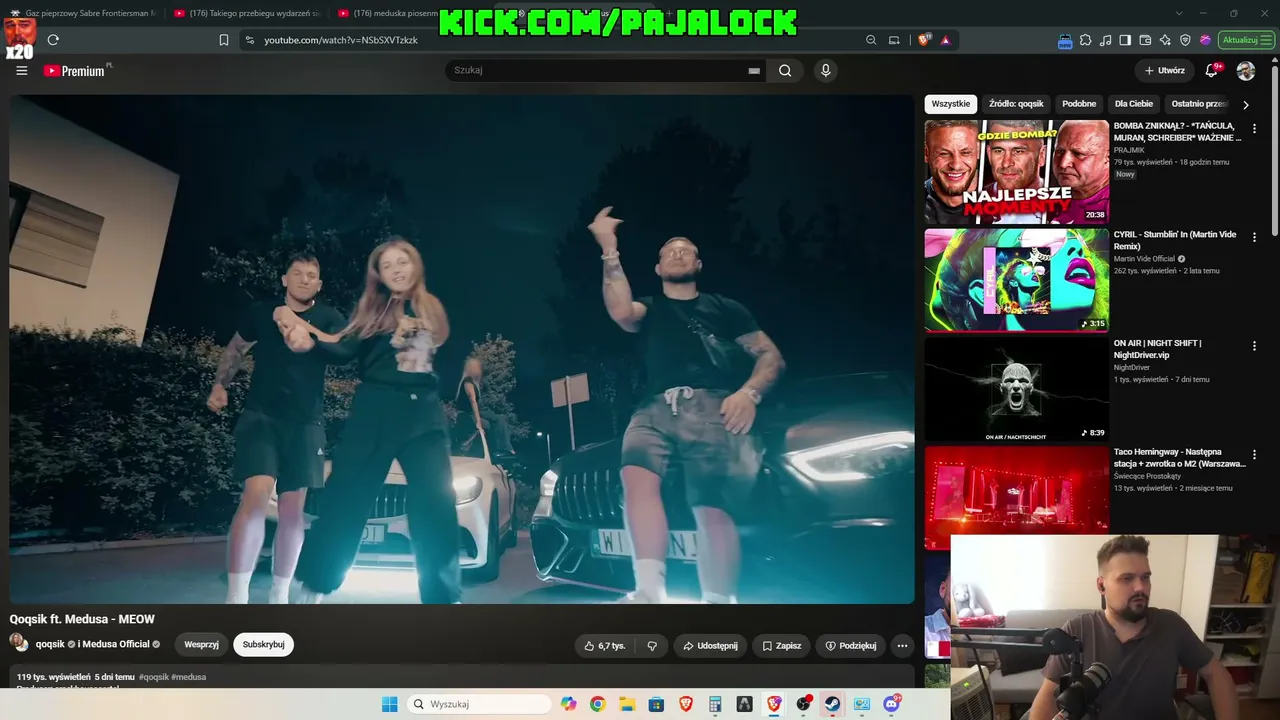Click the Subskrybuj subscribe button
The width and height of the screenshot is (1280, 720).
[263, 645]
